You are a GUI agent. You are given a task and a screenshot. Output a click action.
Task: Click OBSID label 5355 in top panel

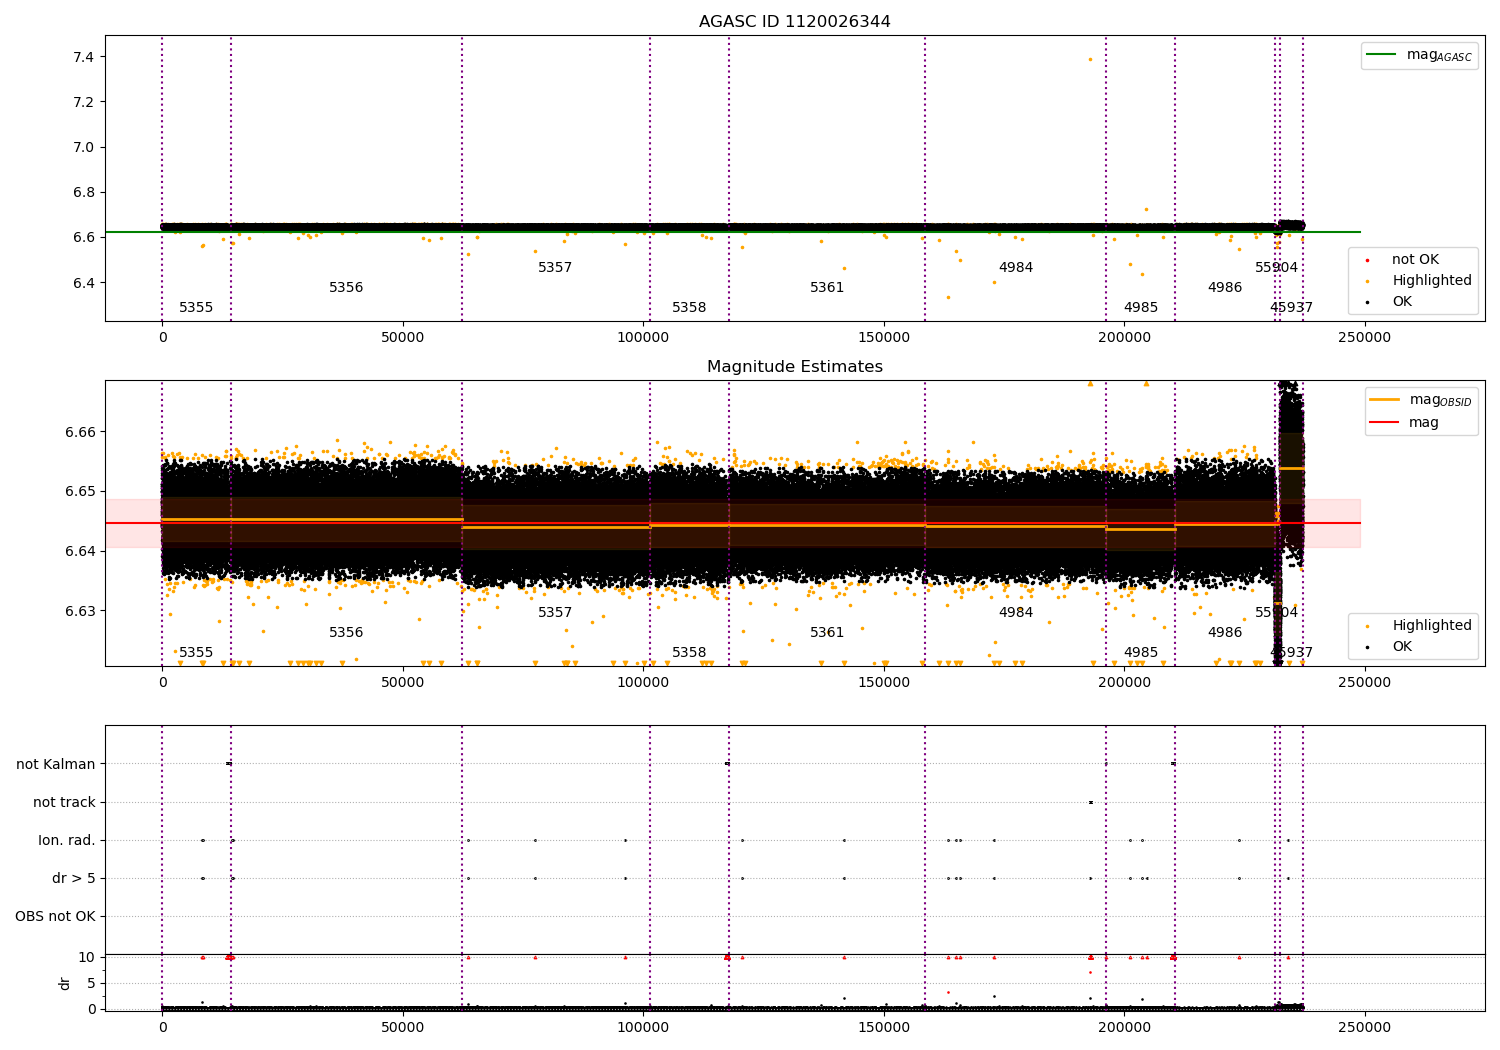point(196,308)
